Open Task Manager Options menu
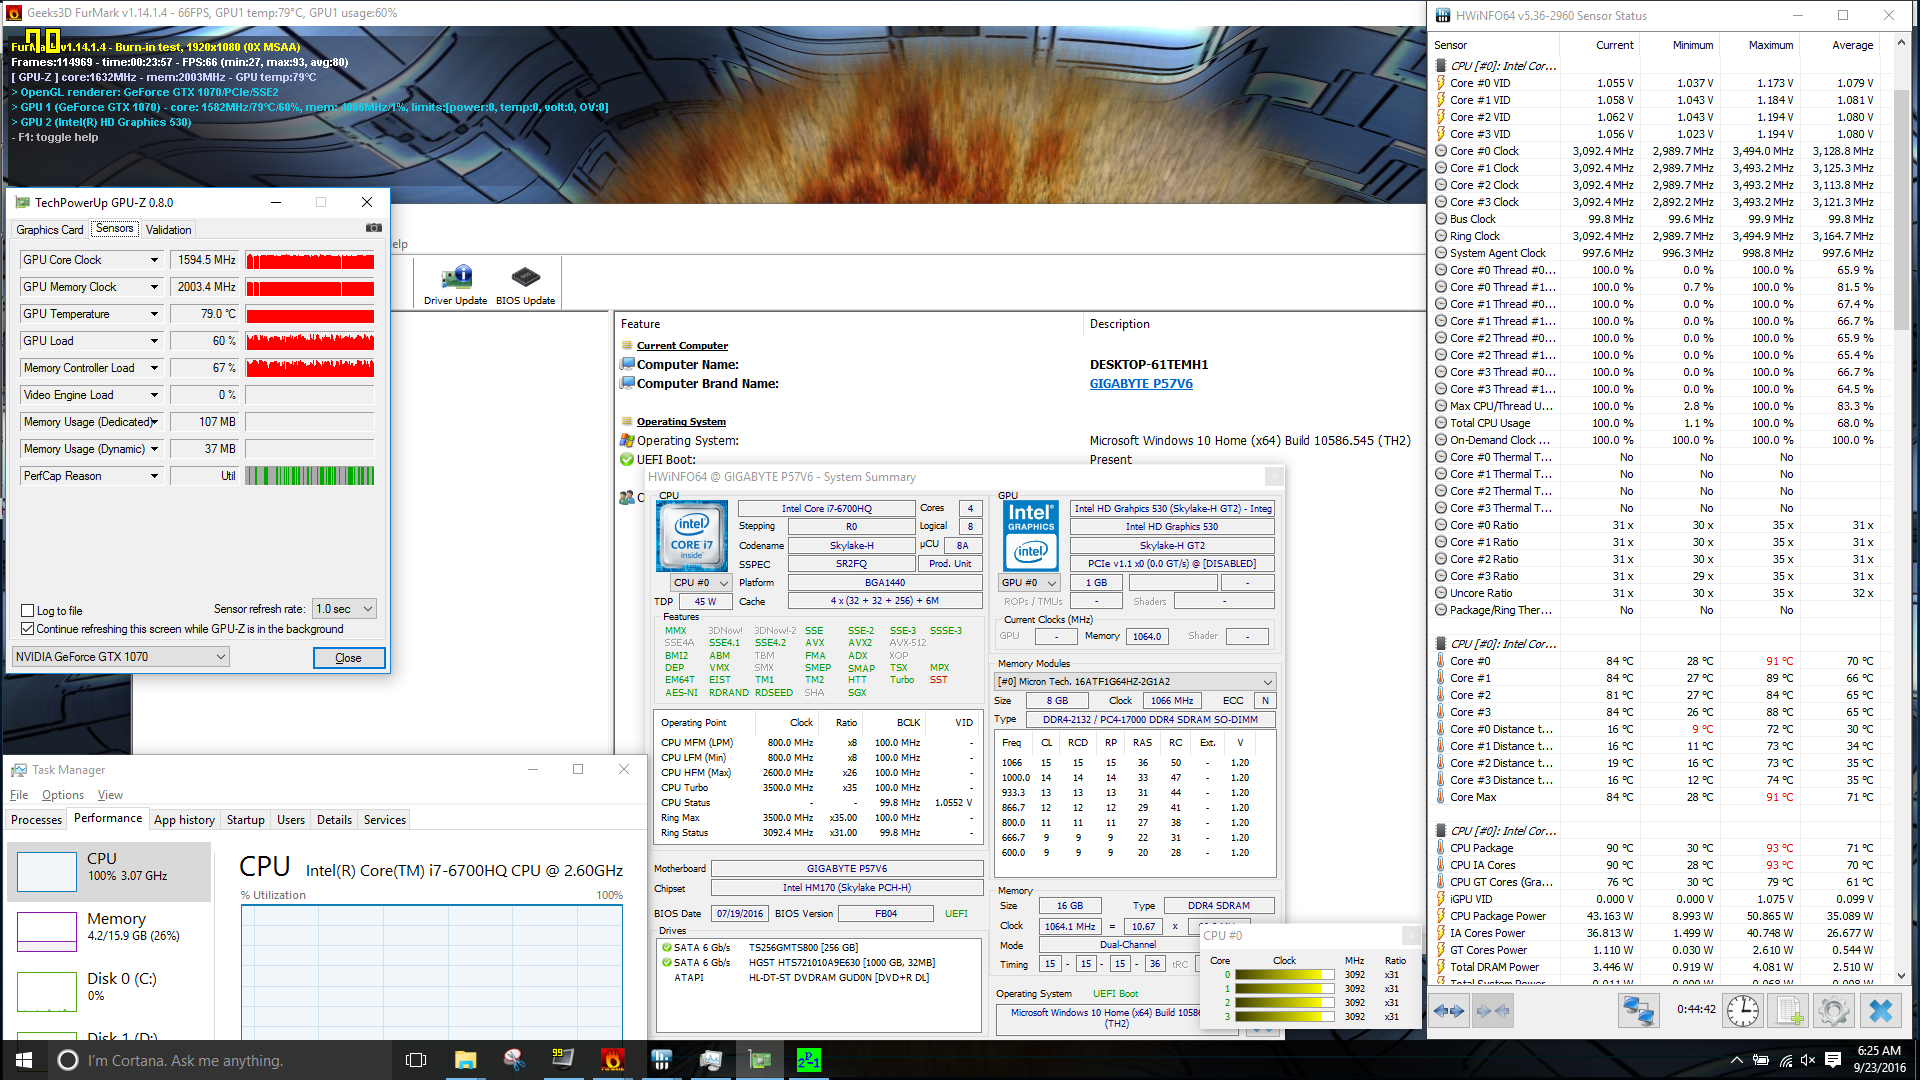1920x1080 pixels. tap(63, 795)
